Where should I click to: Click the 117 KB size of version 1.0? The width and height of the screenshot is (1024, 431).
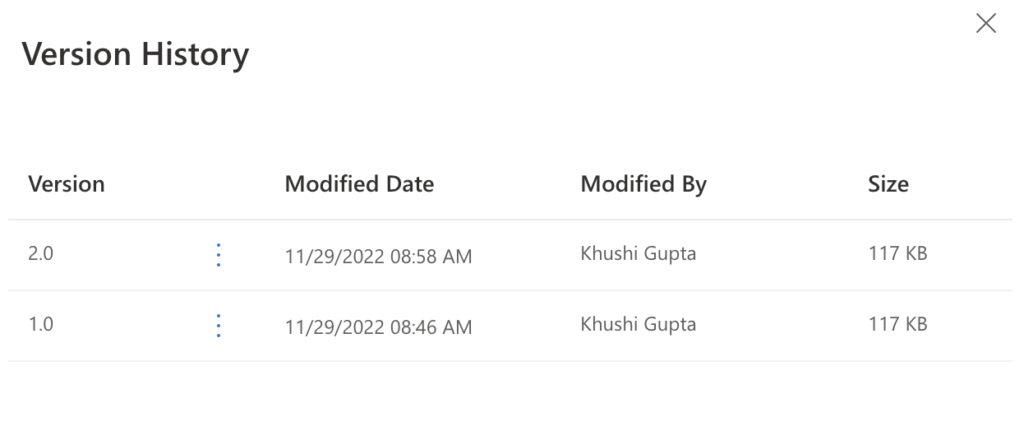897,324
